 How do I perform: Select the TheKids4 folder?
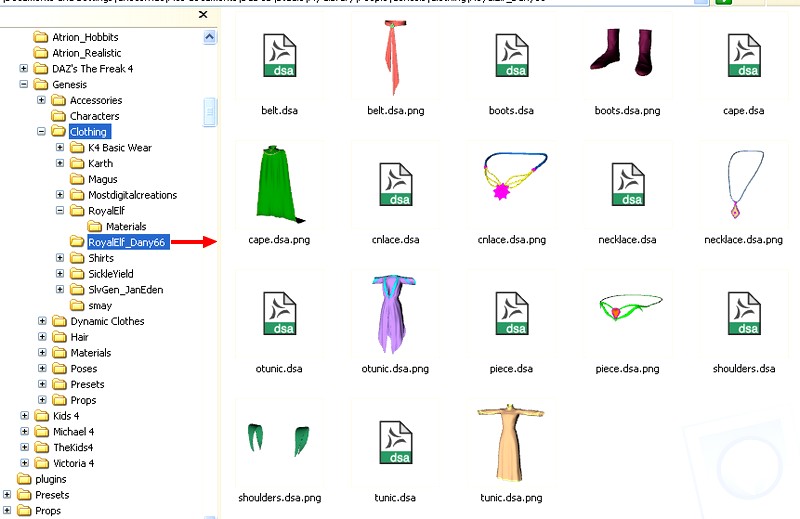coord(64,448)
